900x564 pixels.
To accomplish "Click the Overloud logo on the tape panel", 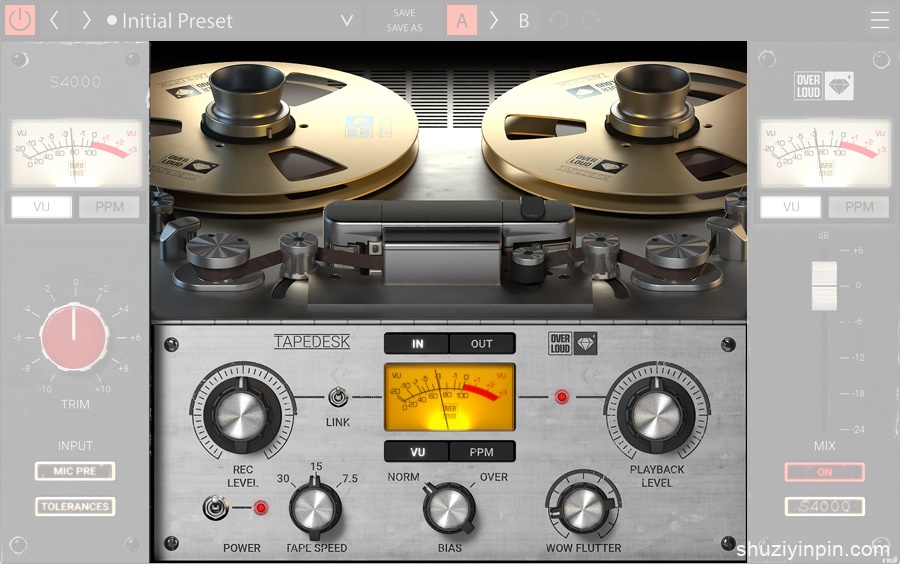I will [x=573, y=344].
